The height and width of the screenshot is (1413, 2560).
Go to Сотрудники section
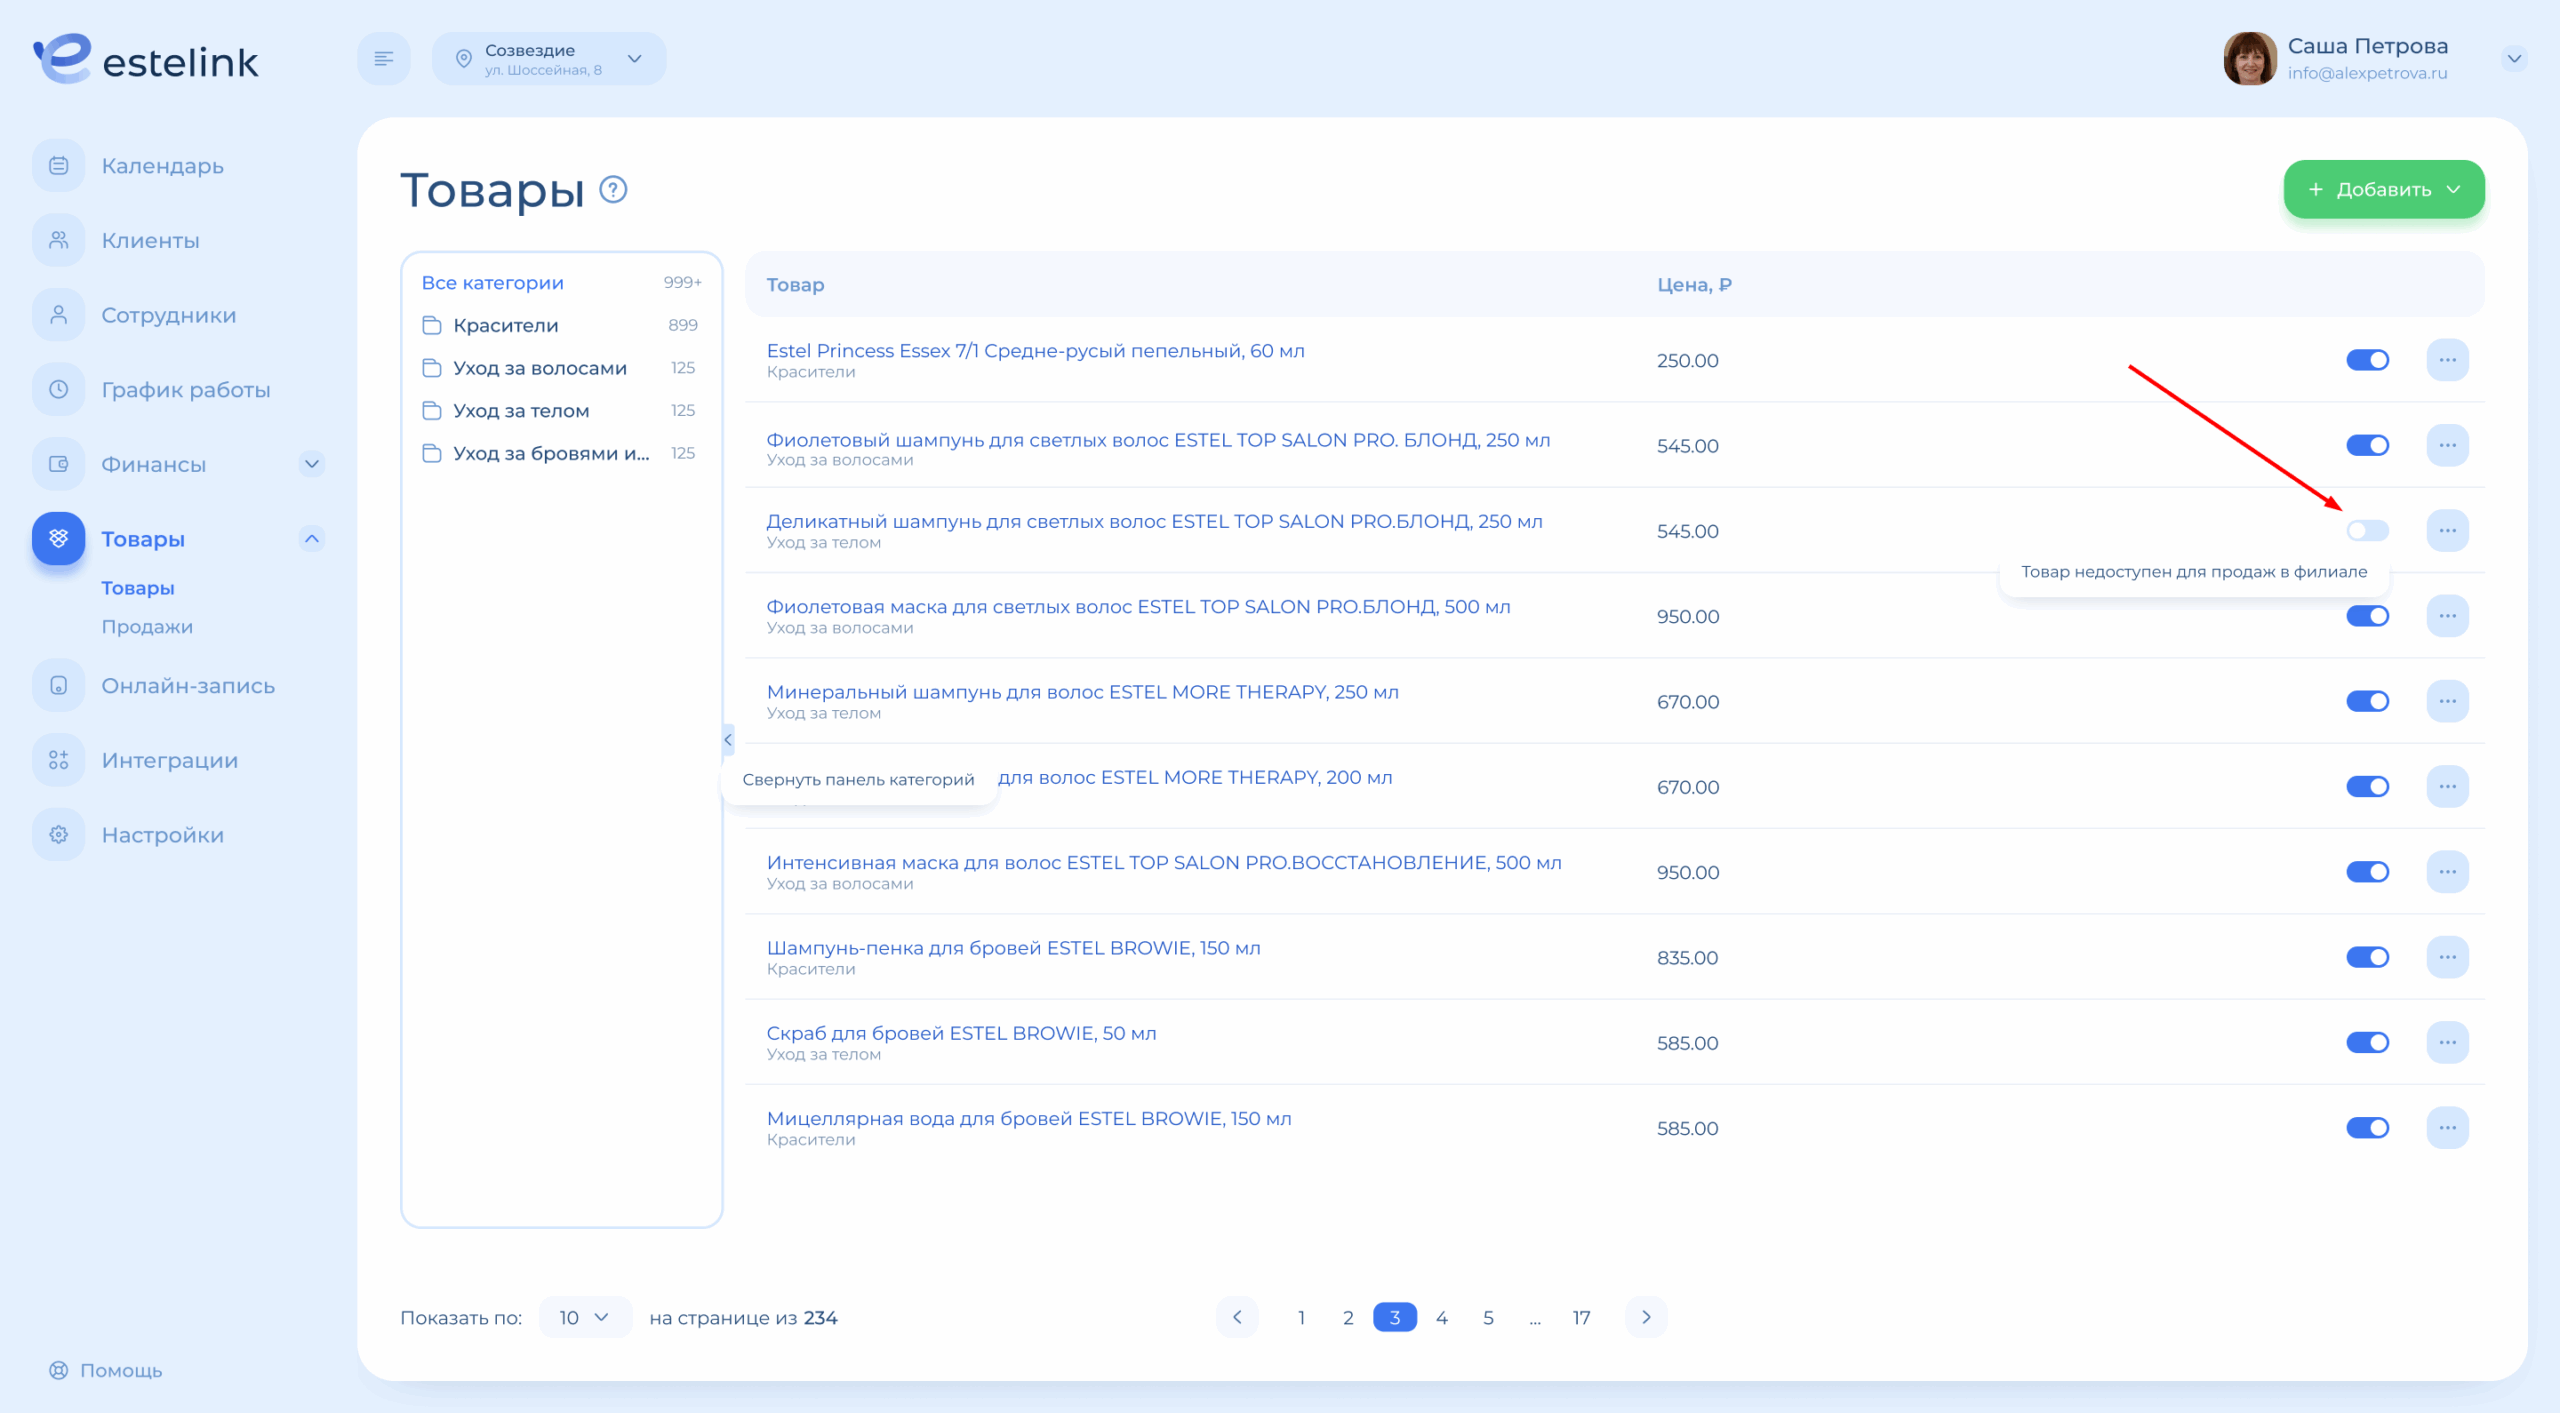click(169, 316)
